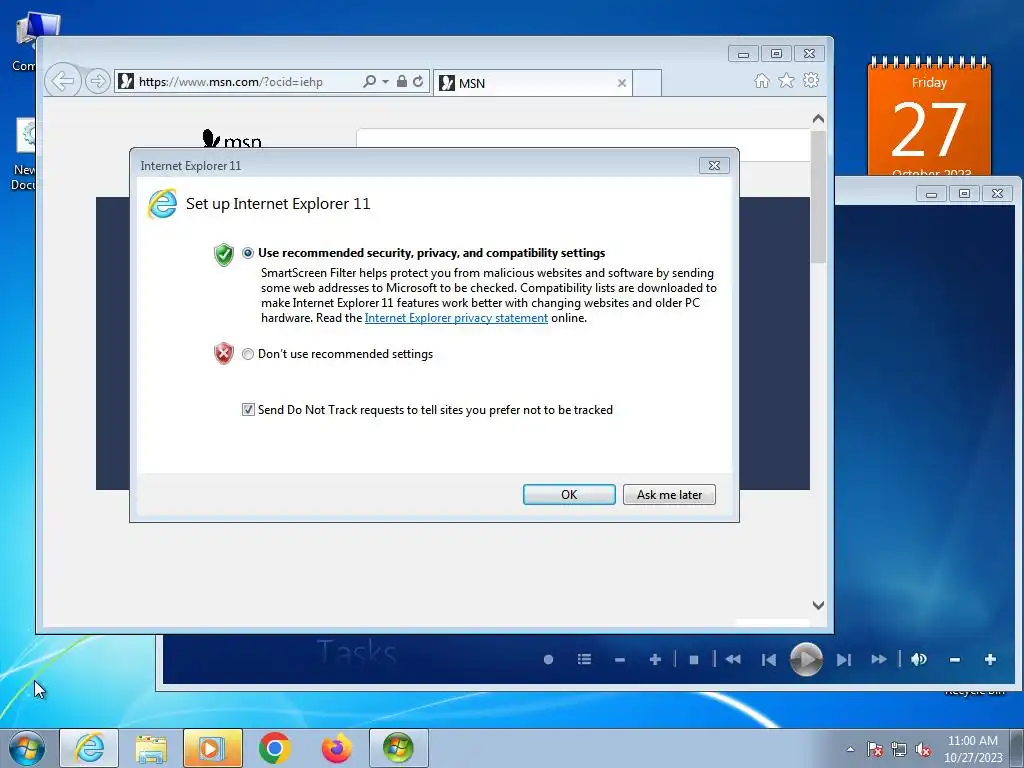Launch Firefox from the taskbar

pos(336,748)
